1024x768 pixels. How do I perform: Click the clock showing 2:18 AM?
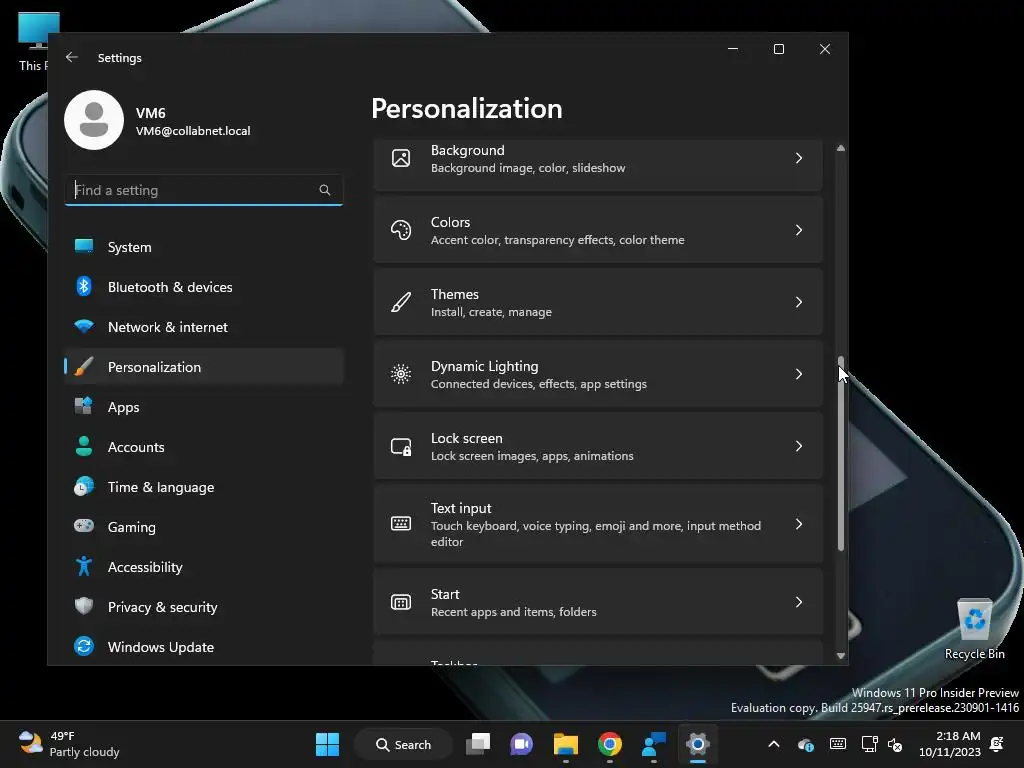pyautogui.click(x=950, y=744)
